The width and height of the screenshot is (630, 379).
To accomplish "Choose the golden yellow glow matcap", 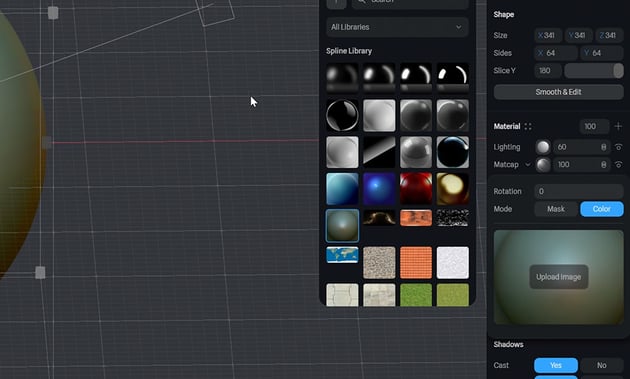I will 452,189.
